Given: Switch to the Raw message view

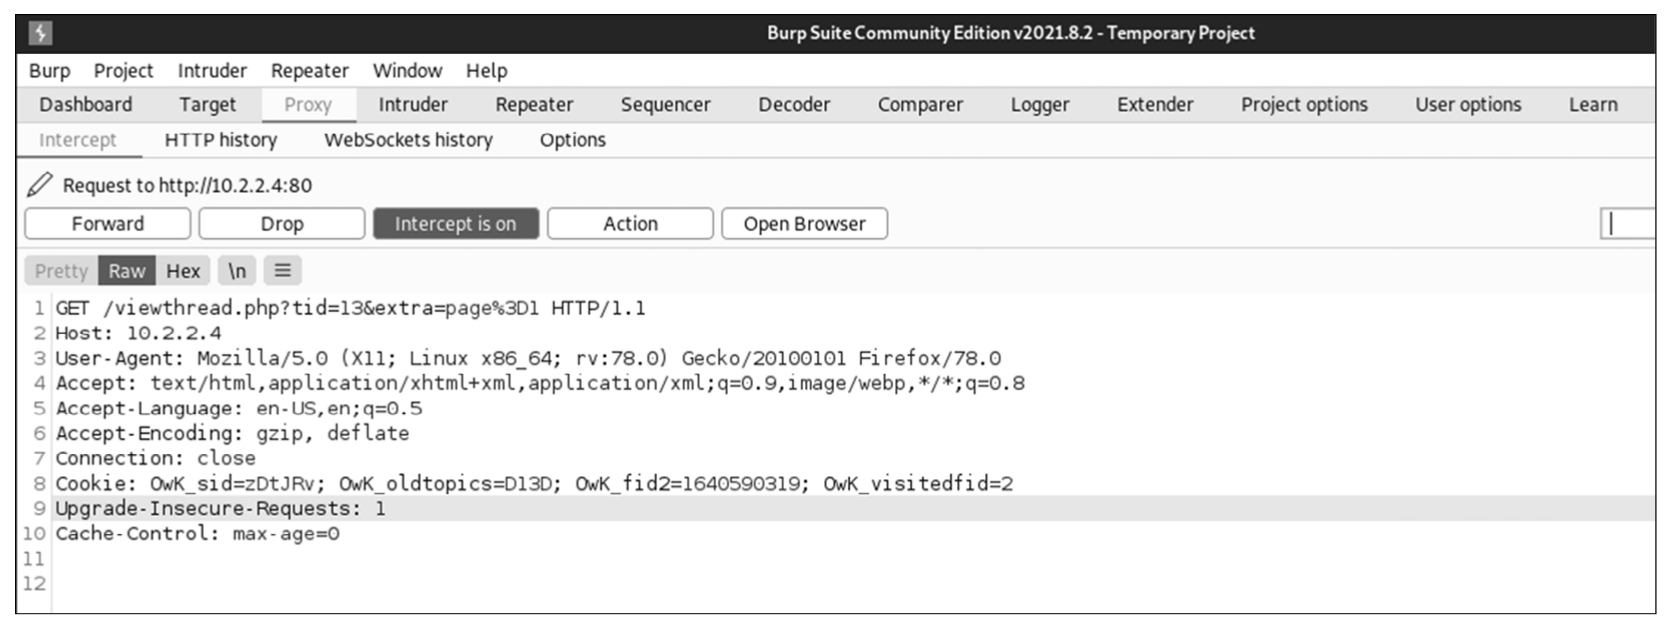Looking at the screenshot, I should click(x=127, y=271).
